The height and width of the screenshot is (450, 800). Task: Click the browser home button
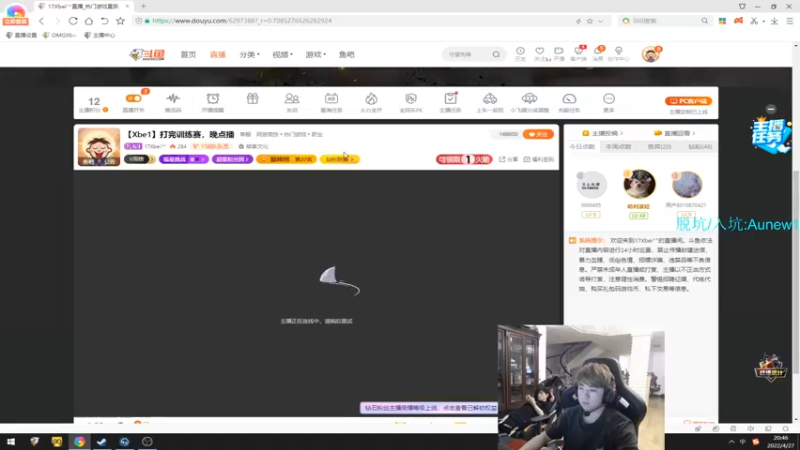[x=89, y=21]
